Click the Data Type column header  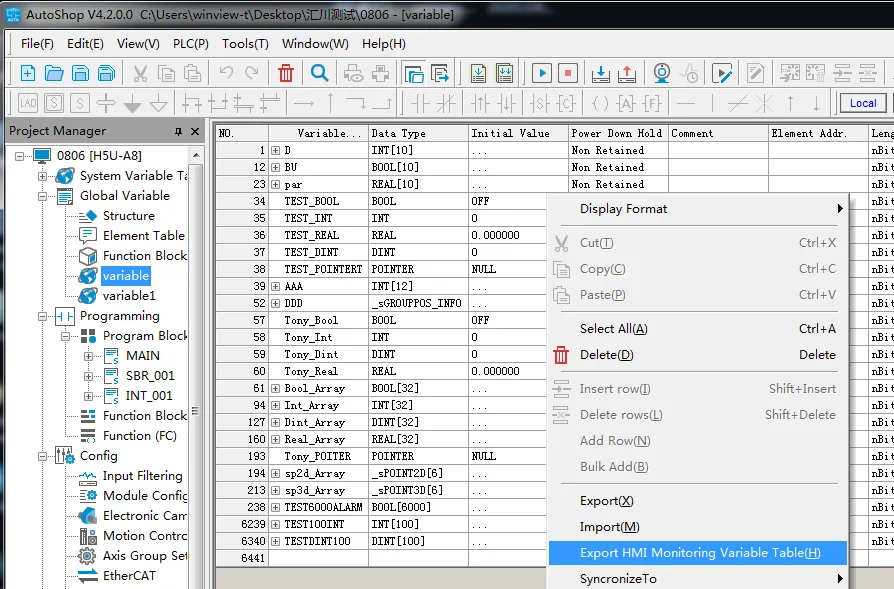coord(418,133)
